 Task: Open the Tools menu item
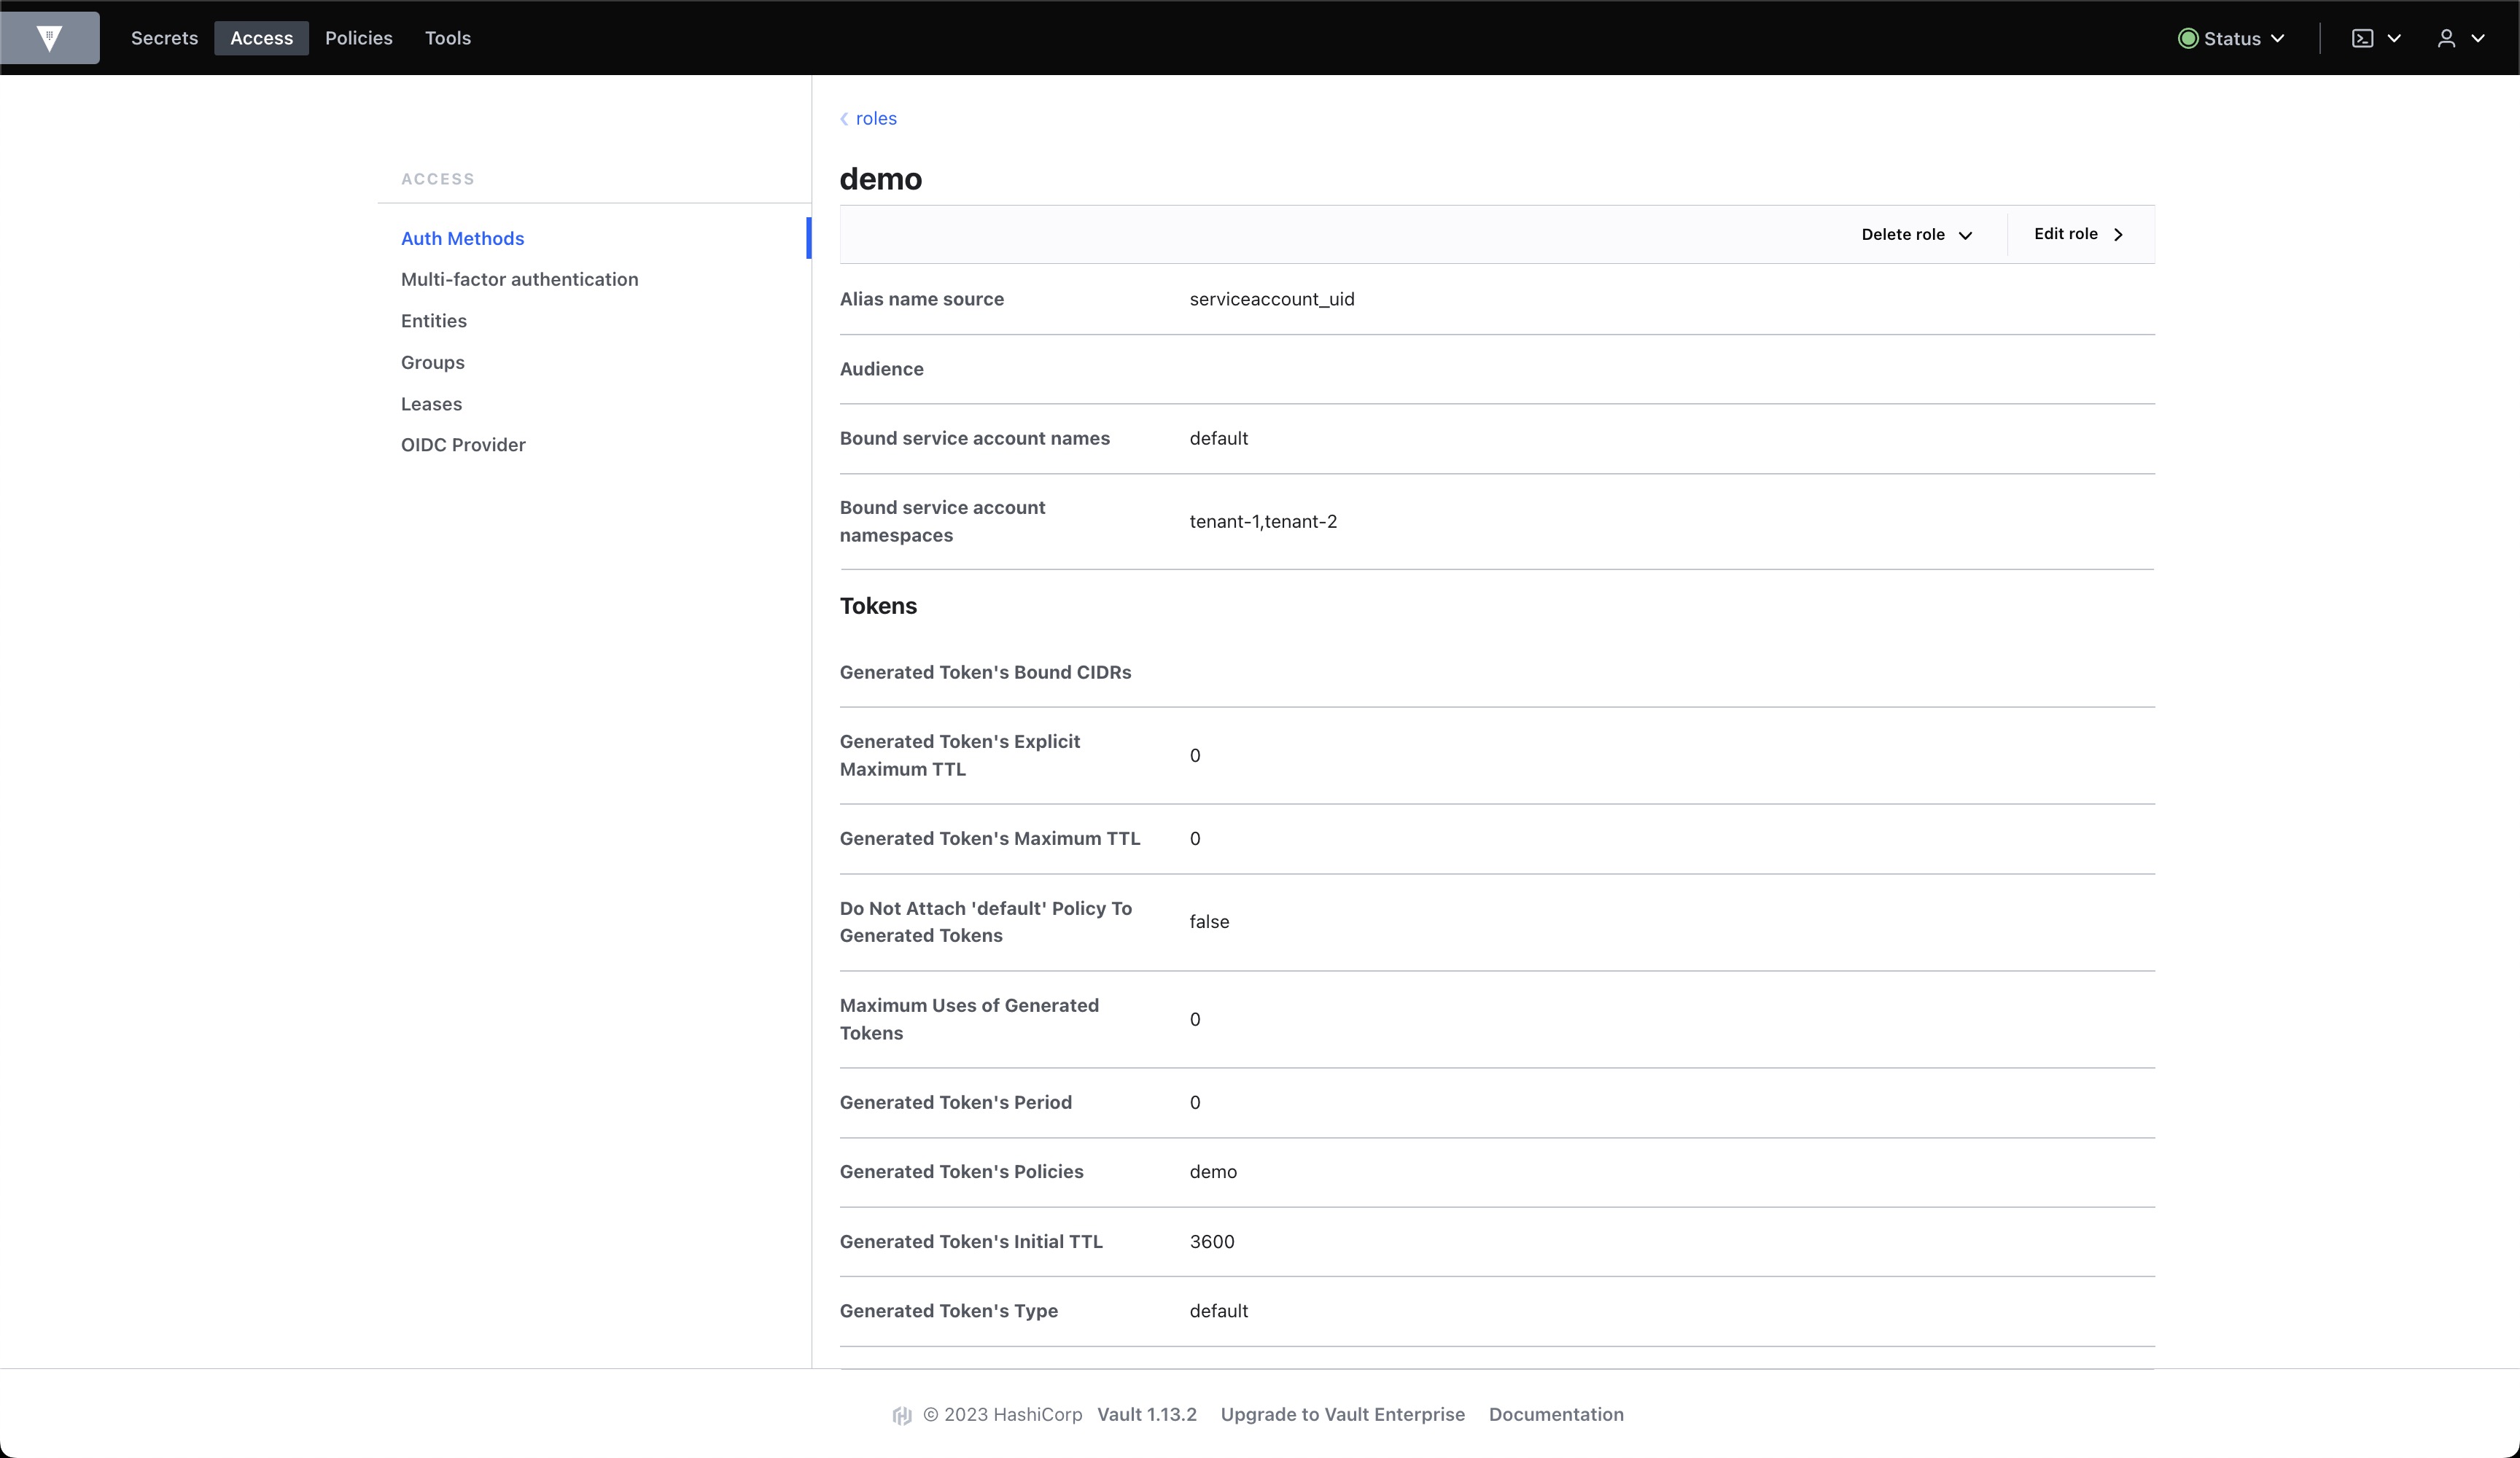(x=447, y=38)
